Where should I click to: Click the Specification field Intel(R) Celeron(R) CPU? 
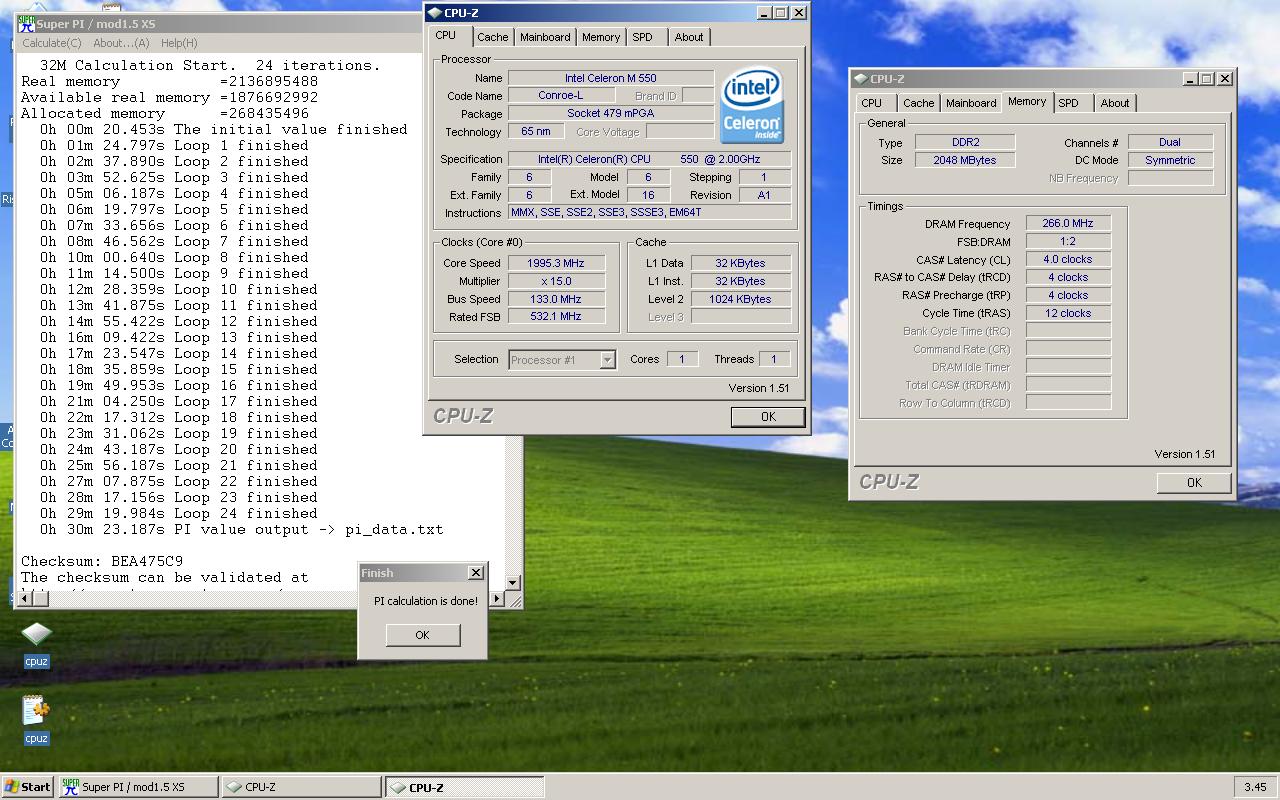[x=649, y=159]
